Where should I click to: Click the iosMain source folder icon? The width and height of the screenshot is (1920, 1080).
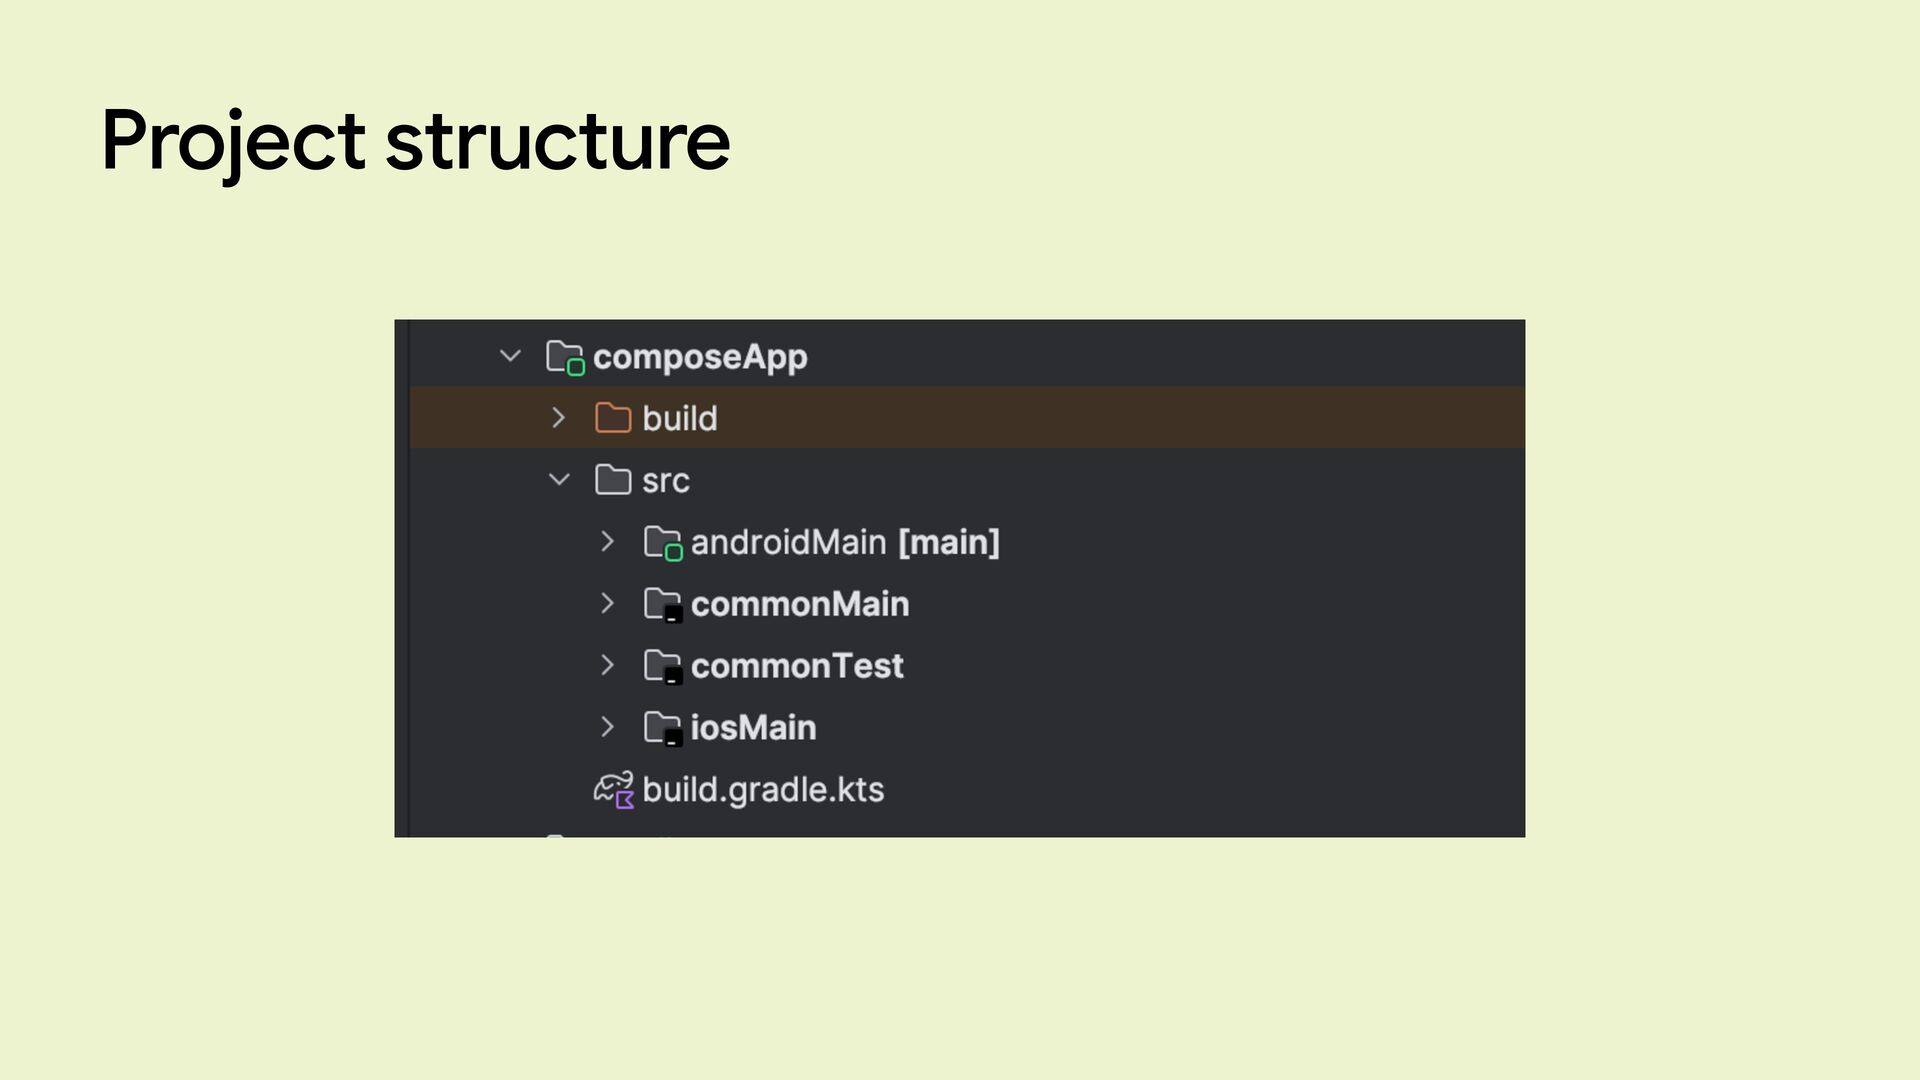662,728
